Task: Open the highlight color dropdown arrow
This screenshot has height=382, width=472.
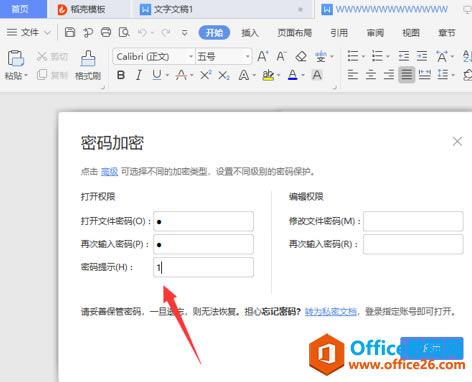Action: click(278, 75)
